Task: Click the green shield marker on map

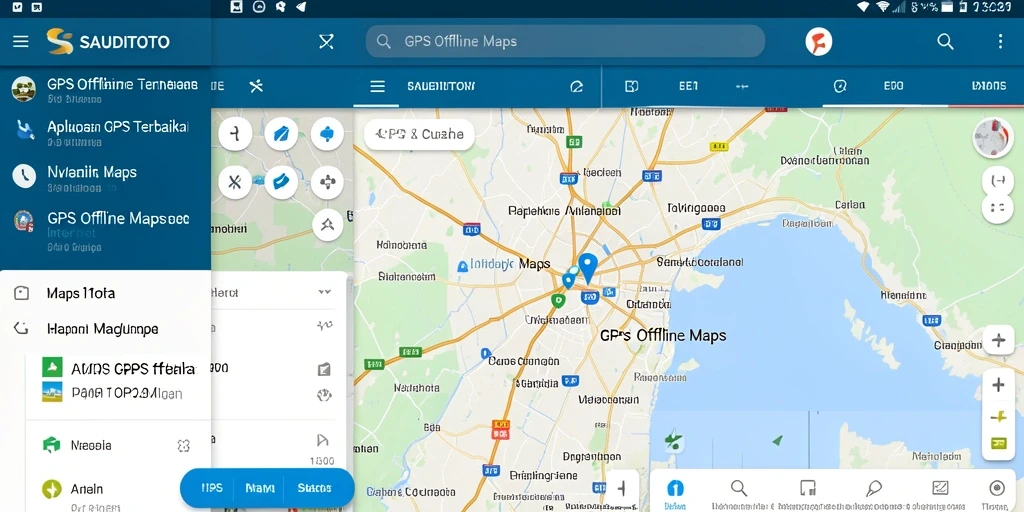Action: (x=557, y=300)
